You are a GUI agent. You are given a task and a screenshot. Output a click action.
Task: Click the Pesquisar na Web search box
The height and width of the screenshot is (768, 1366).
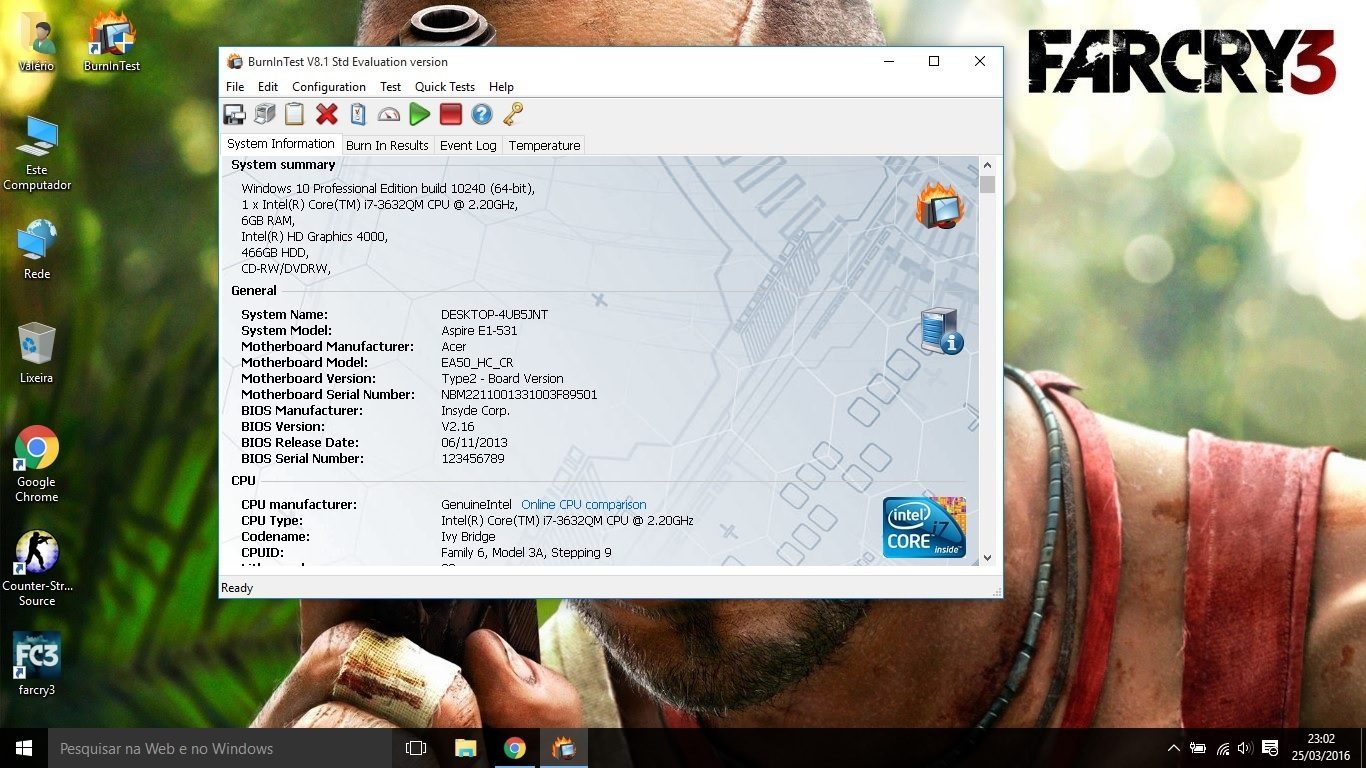[x=220, y=748]
